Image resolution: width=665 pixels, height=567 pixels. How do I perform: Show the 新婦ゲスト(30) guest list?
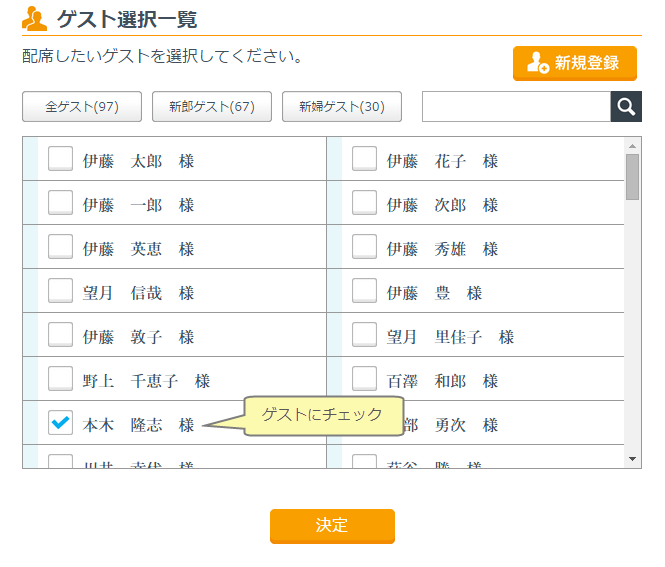pyautogui.click(x=342, y=107)
